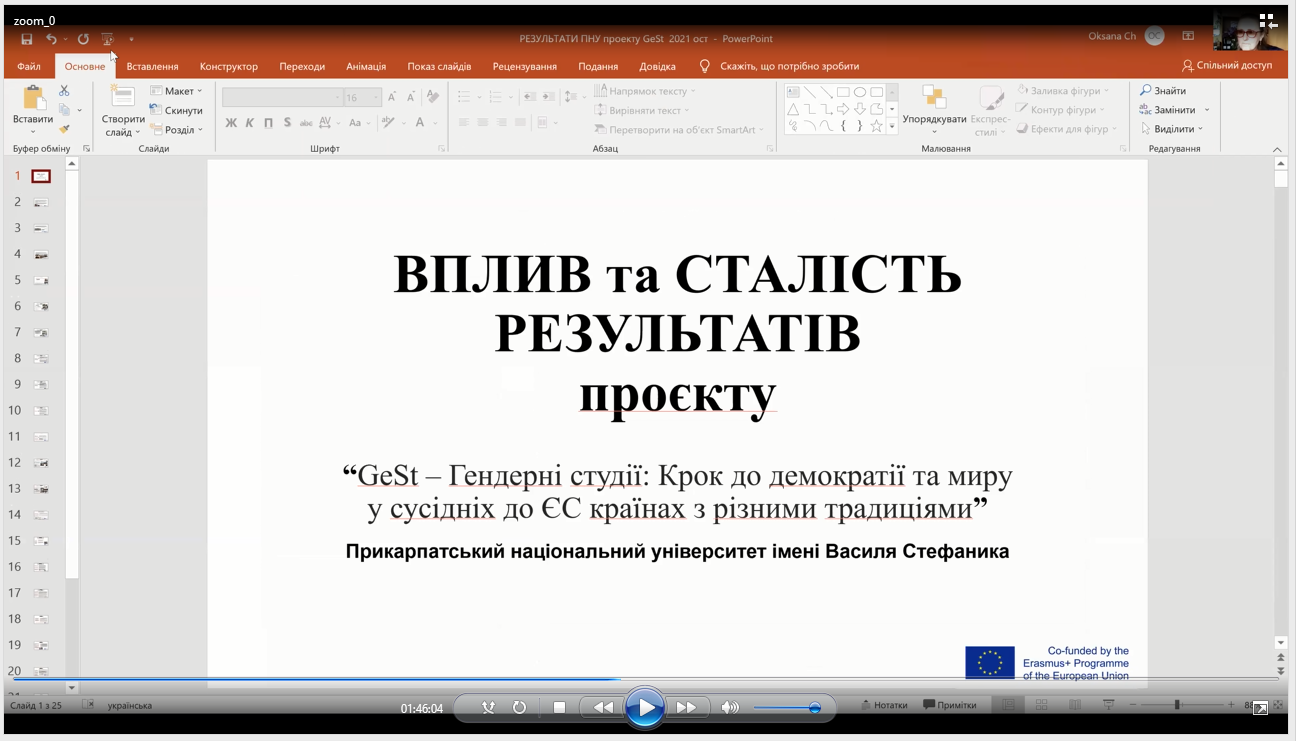Click the Format Painter brush icon
The image size is (1296, 741).
pyautogui.click(x=65, y=129)
